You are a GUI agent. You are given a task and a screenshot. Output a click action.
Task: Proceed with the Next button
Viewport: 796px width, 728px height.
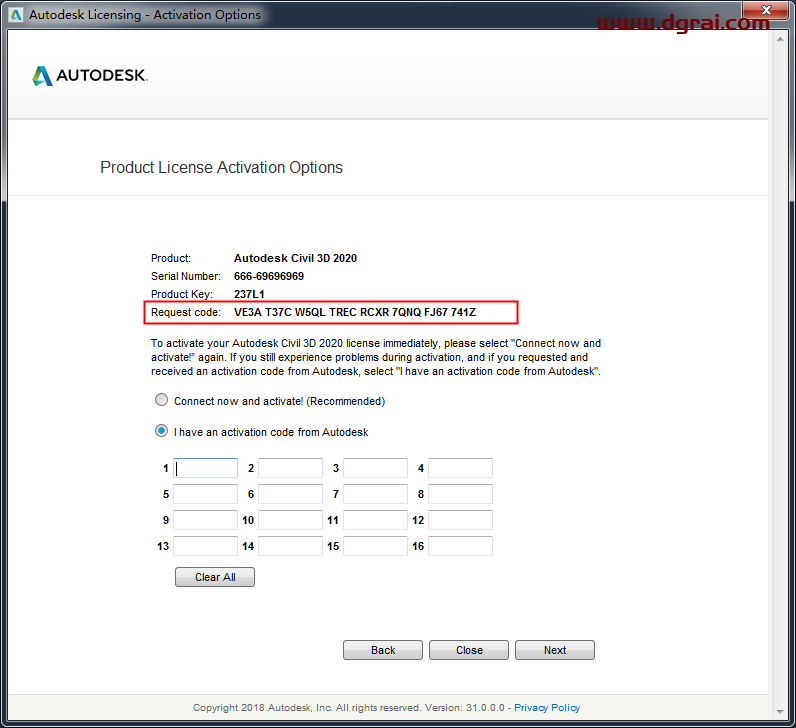coord(555,650)
